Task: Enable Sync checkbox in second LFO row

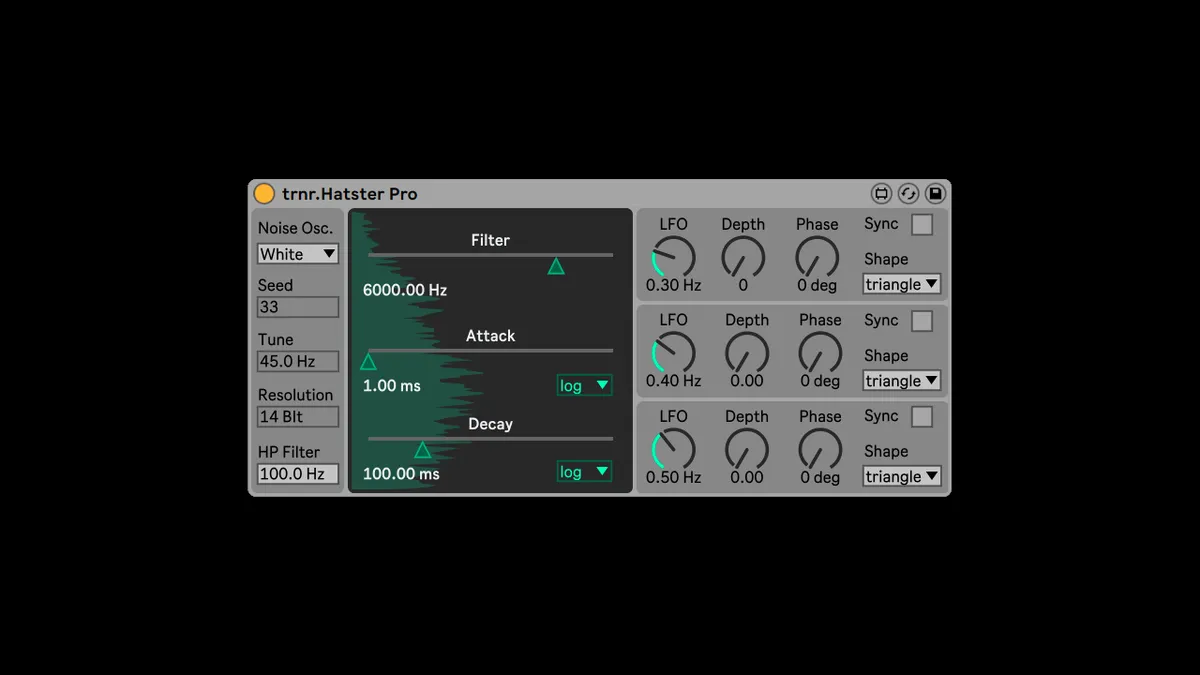Action: (x=922, y=321)
